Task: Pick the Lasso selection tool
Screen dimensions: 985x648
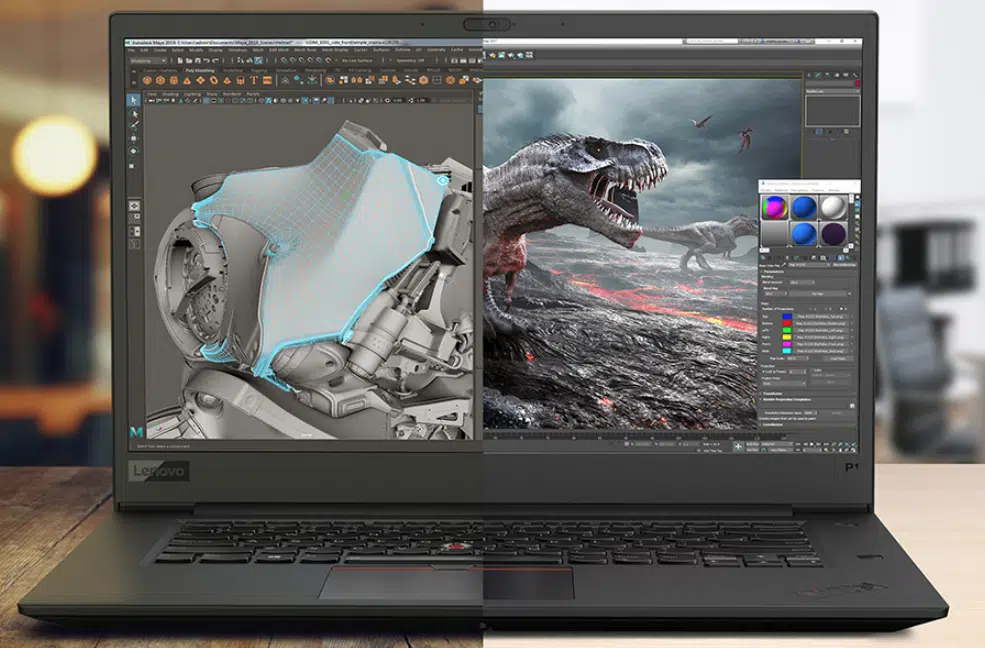Action: click(x=132, y=114)
